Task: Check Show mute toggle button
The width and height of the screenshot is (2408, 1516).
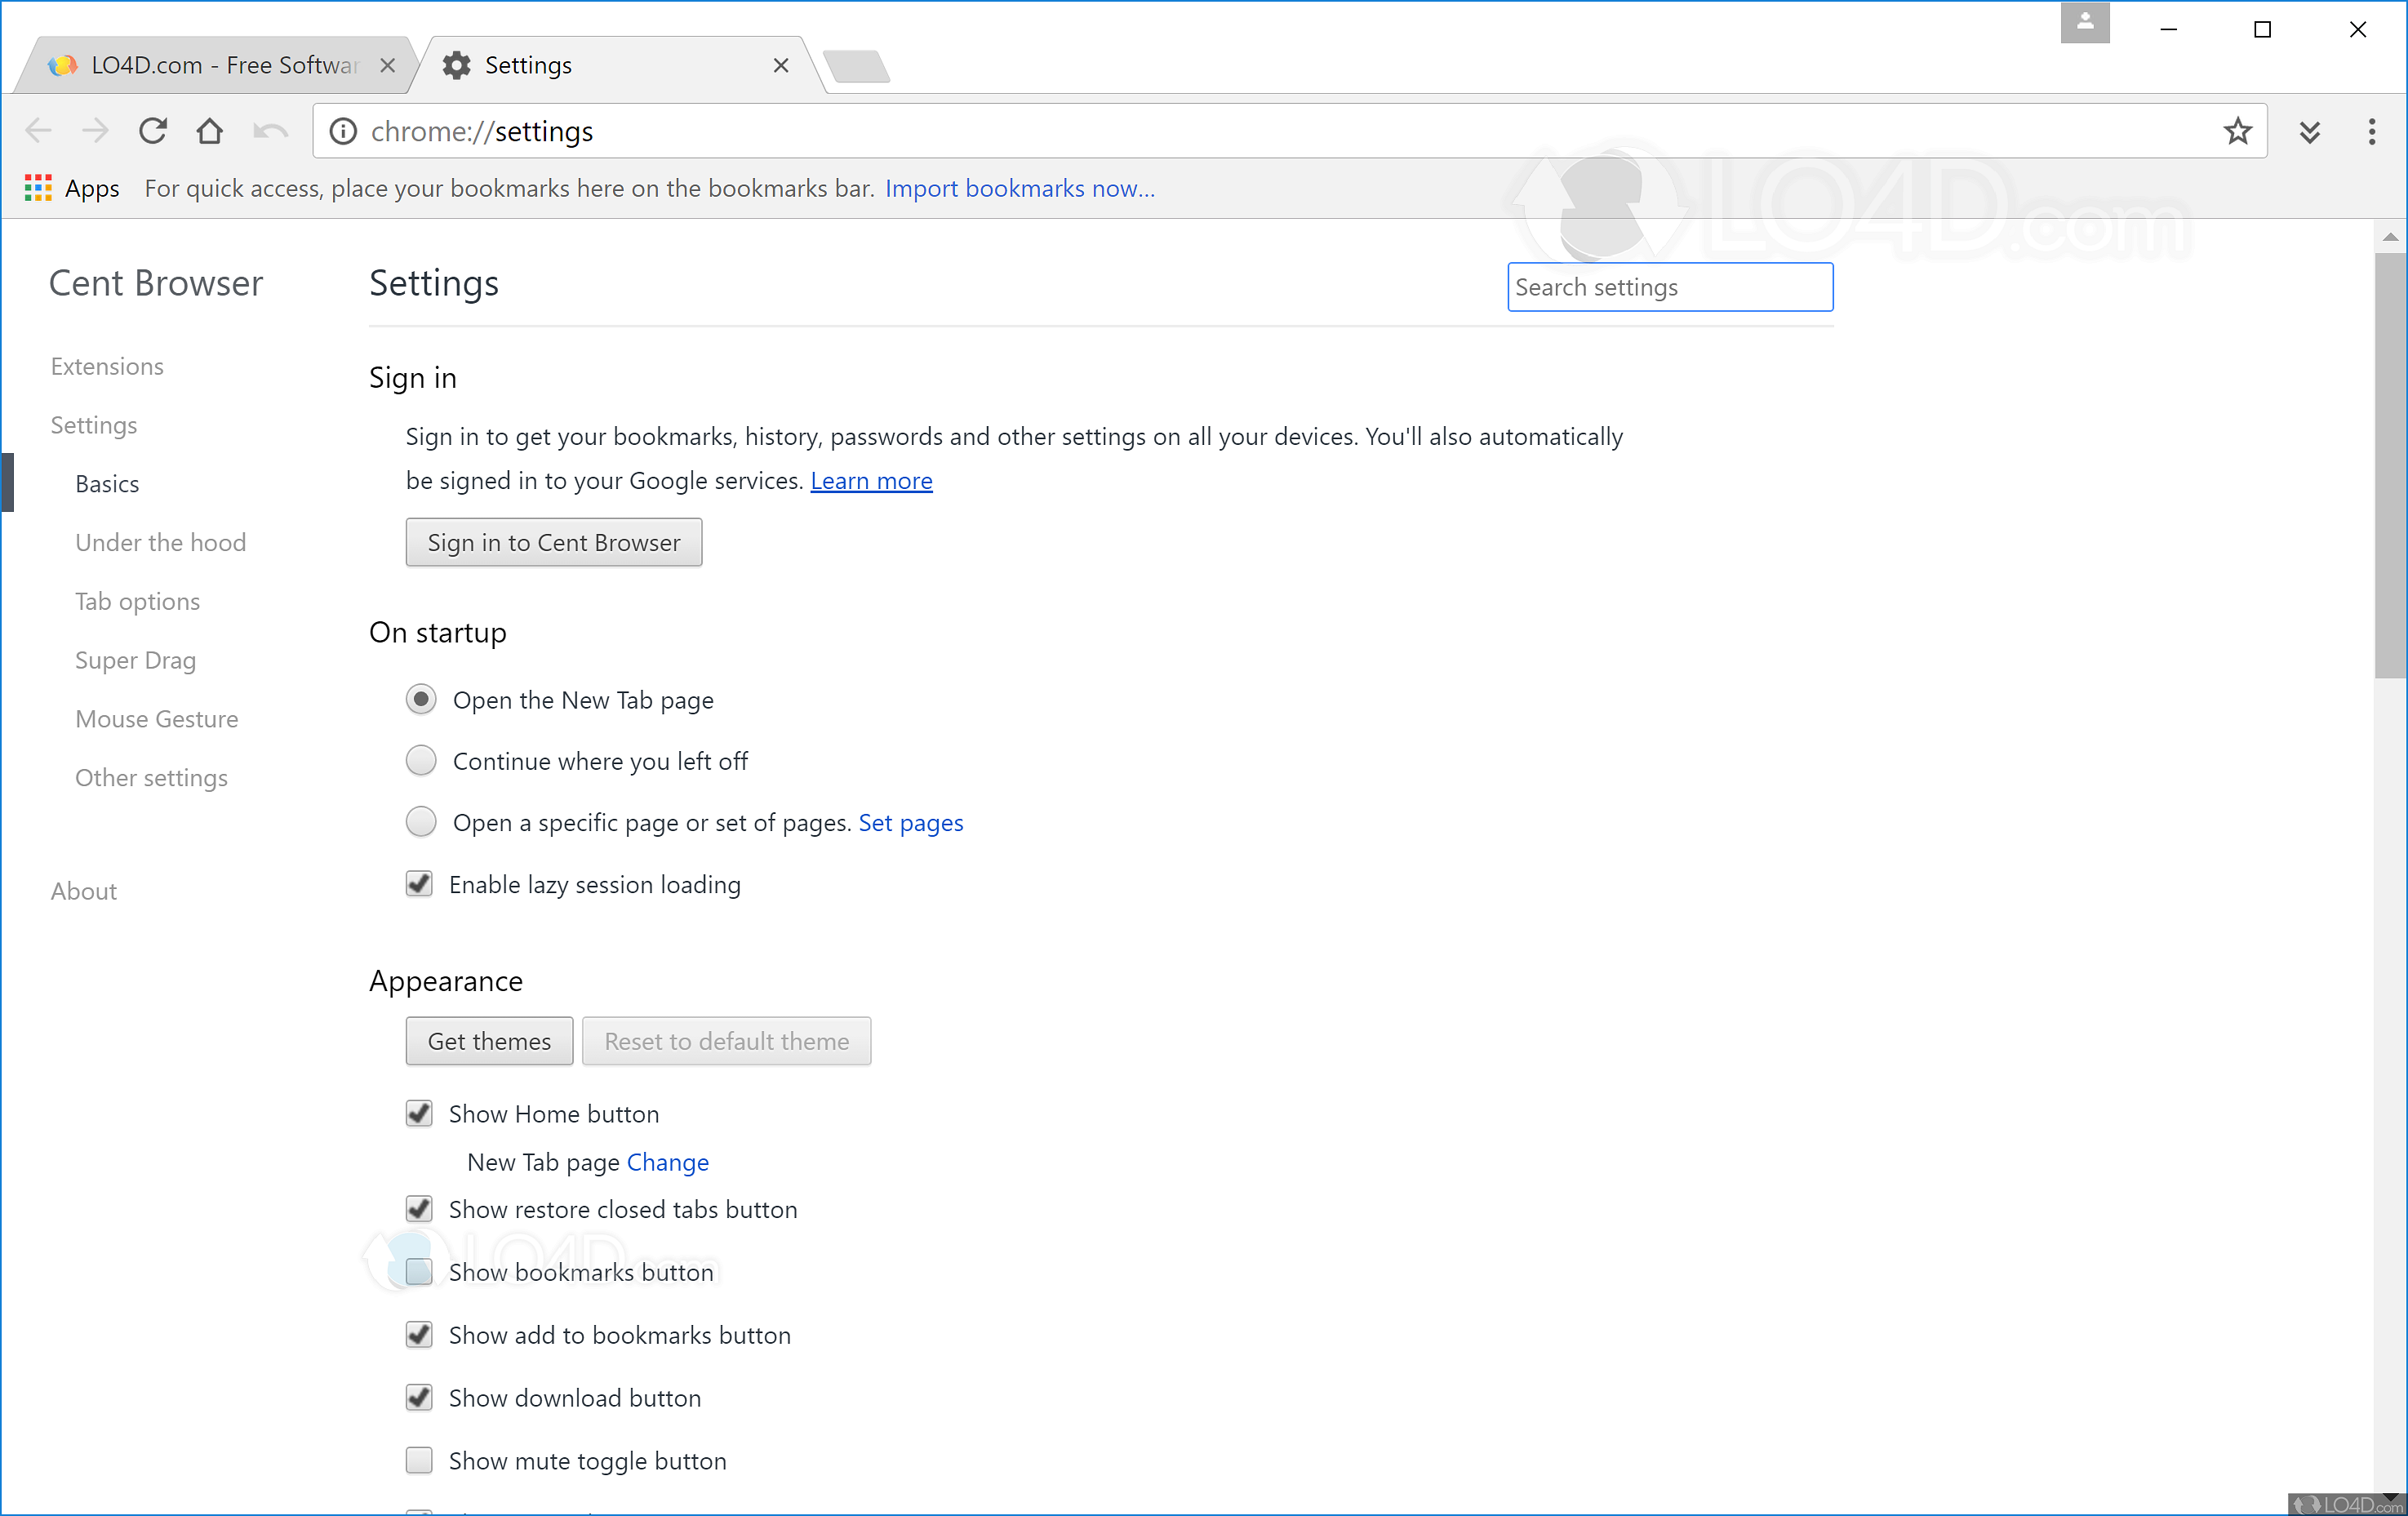Action: pyautogui.click(x=419, y=1460)
